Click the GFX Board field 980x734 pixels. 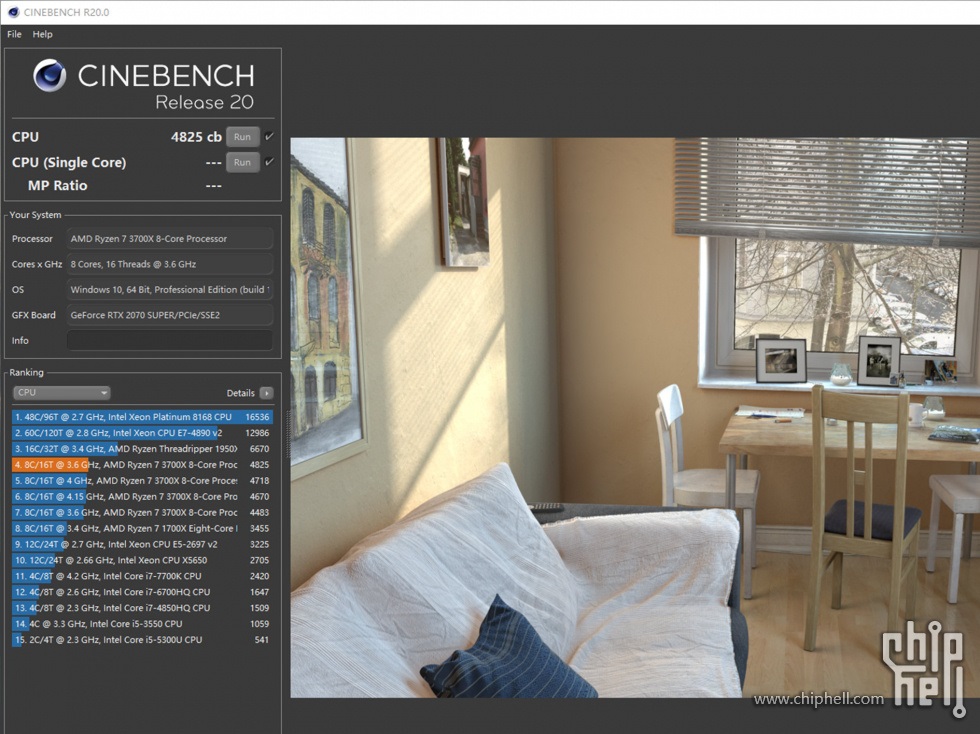(x=170, y=315)
